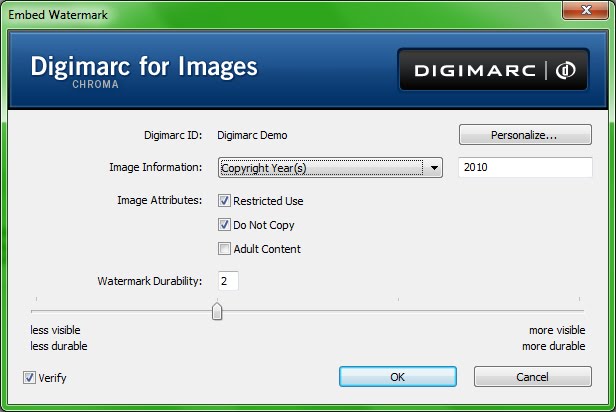Click the Personalize... button
This screenshot has width=616, height=412.
[x=525, y=135]
